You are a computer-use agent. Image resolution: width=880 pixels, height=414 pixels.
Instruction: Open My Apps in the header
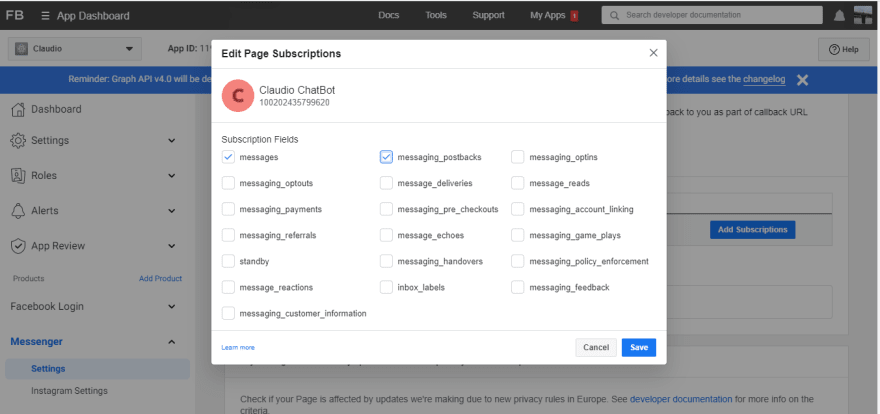tap(547, 15)
